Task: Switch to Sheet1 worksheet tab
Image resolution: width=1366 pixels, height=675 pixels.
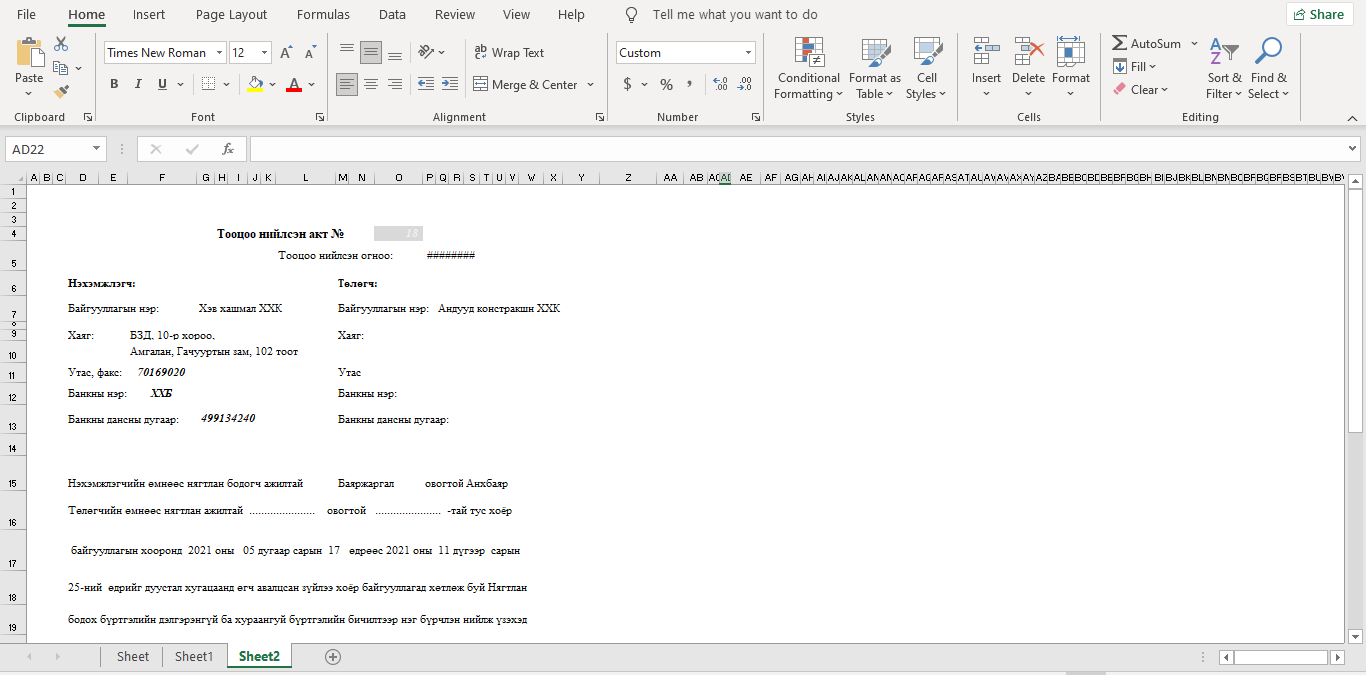Action: pyautogui.click(x=194, y=657)
